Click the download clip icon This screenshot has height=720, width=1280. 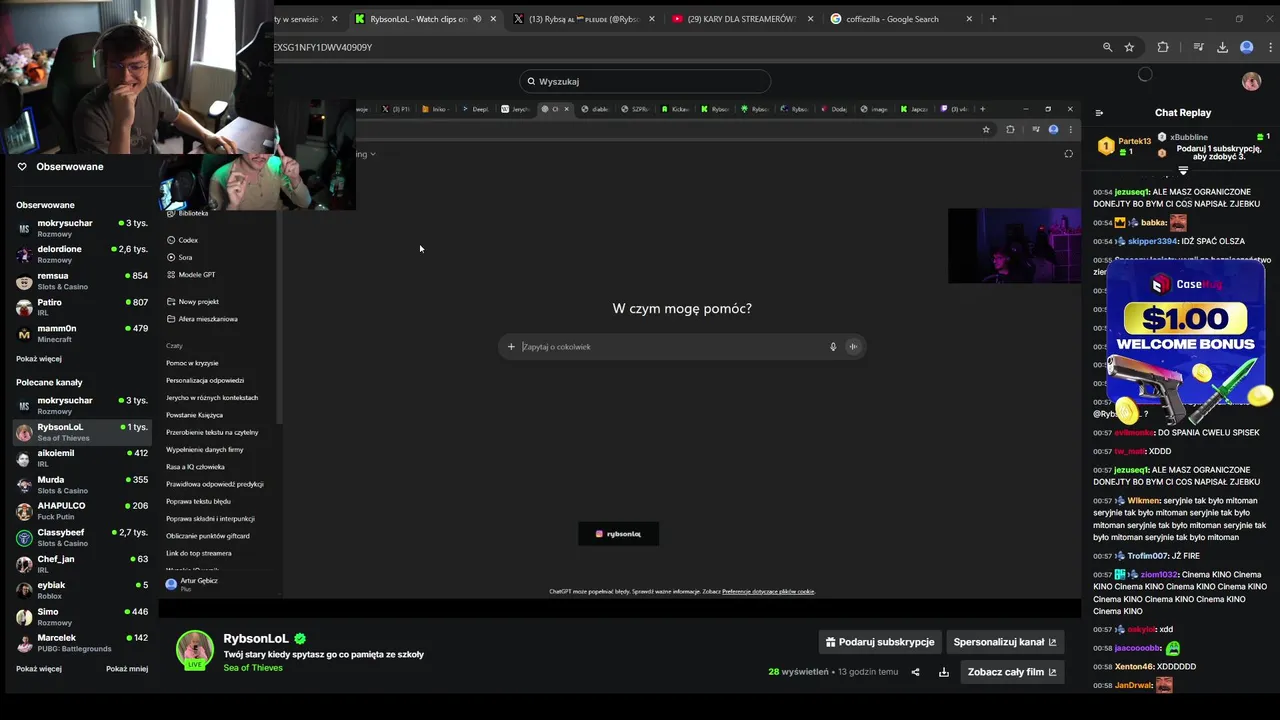pos(943,672)
